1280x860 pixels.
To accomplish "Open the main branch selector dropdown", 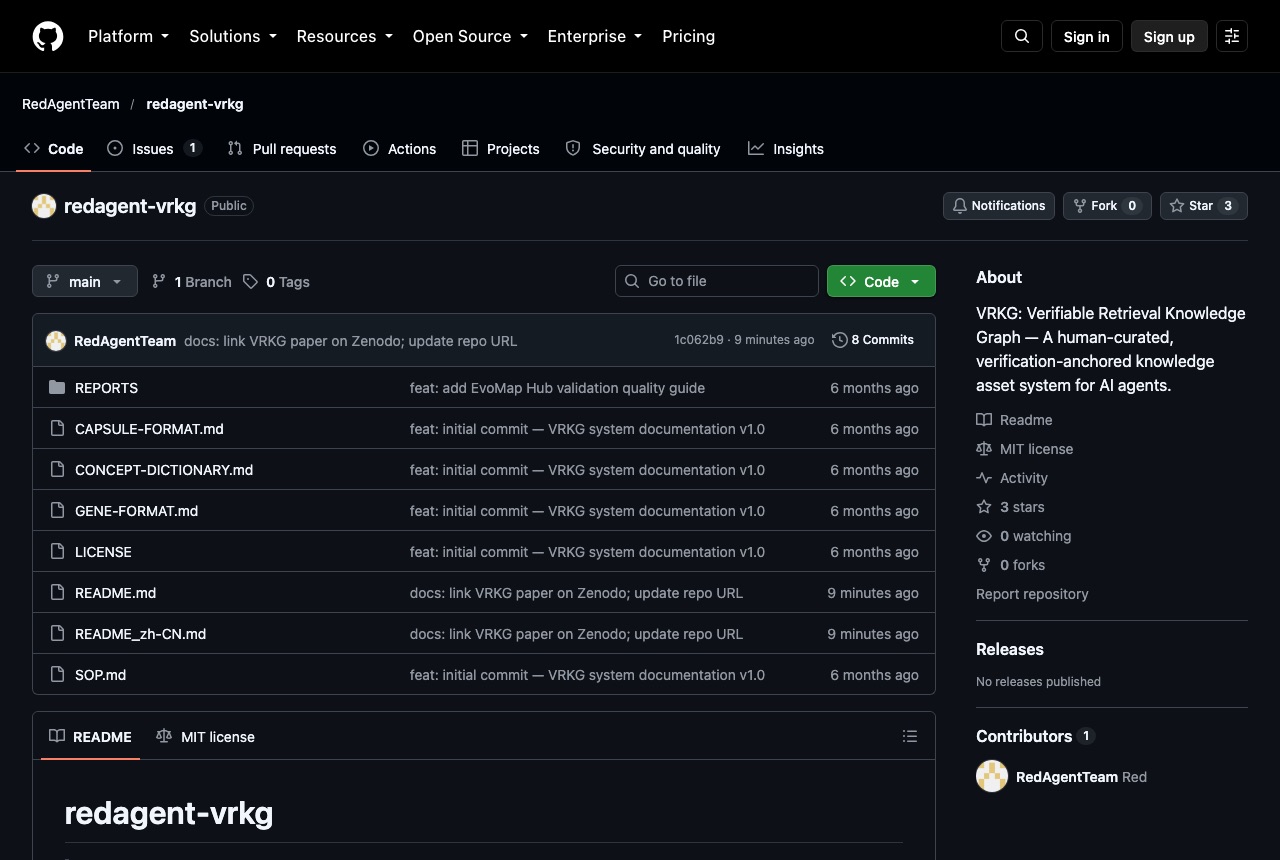I will pyautogui.click(x=85, y=281).
